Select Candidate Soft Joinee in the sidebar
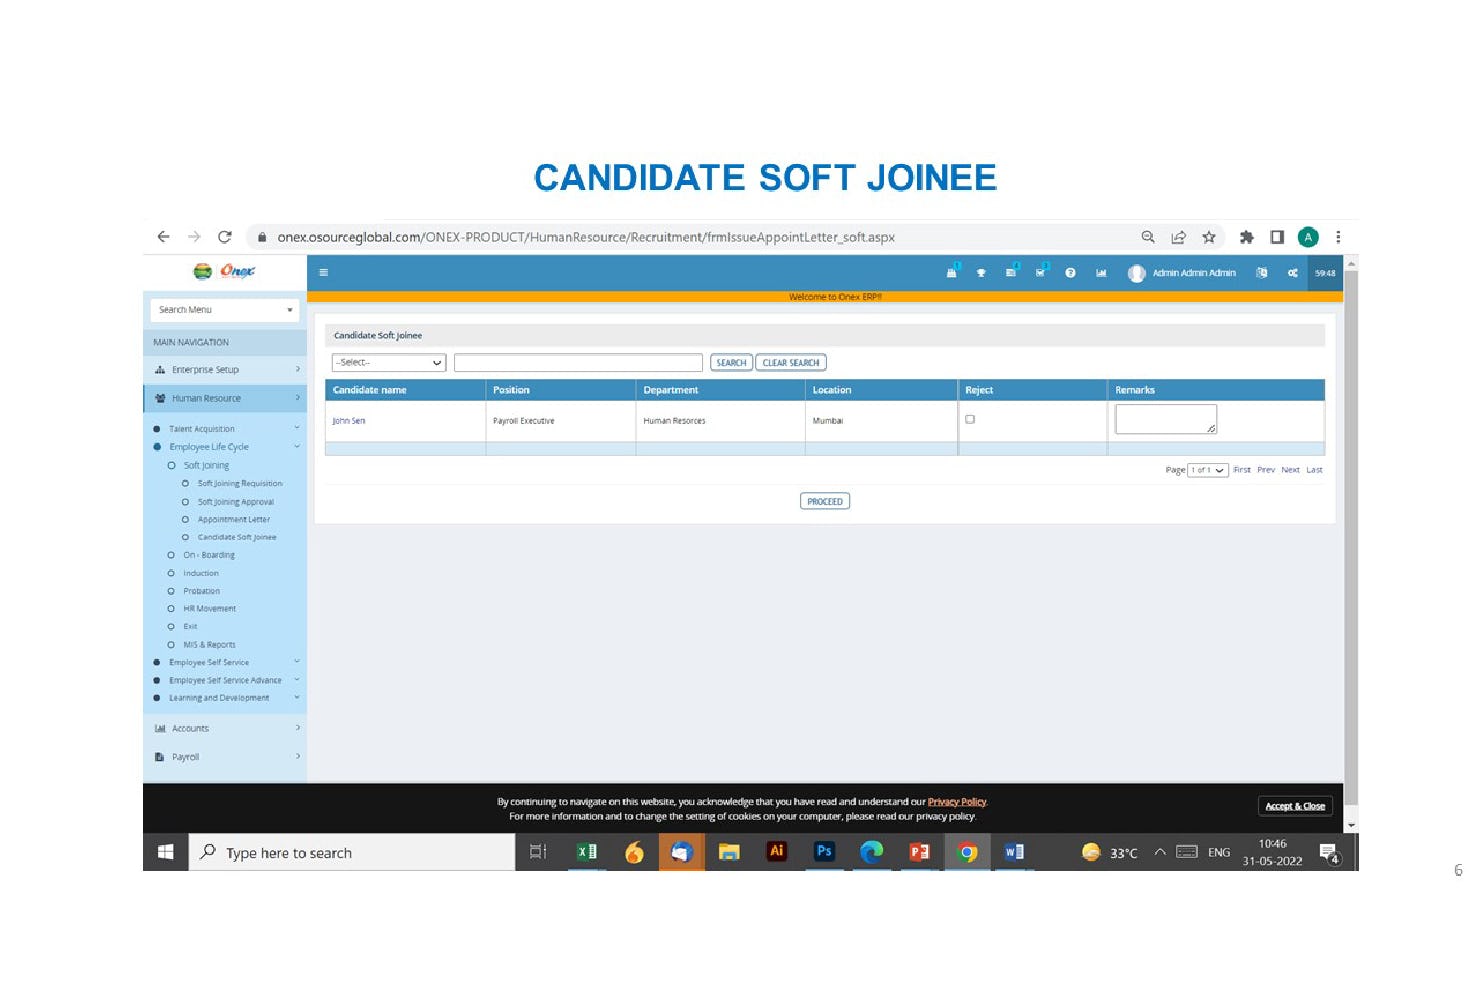 (x=234, y=537)
